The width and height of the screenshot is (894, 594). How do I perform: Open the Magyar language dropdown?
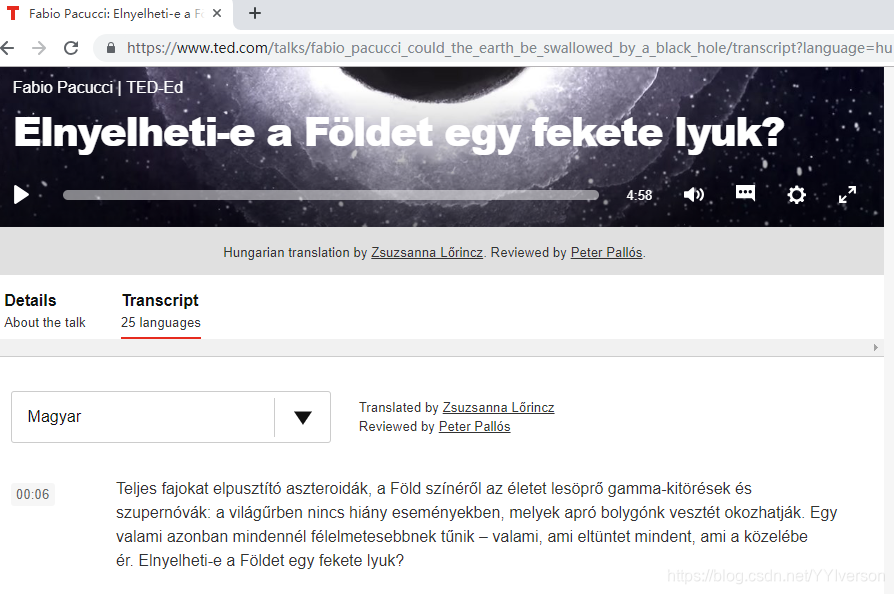(170, 417)
